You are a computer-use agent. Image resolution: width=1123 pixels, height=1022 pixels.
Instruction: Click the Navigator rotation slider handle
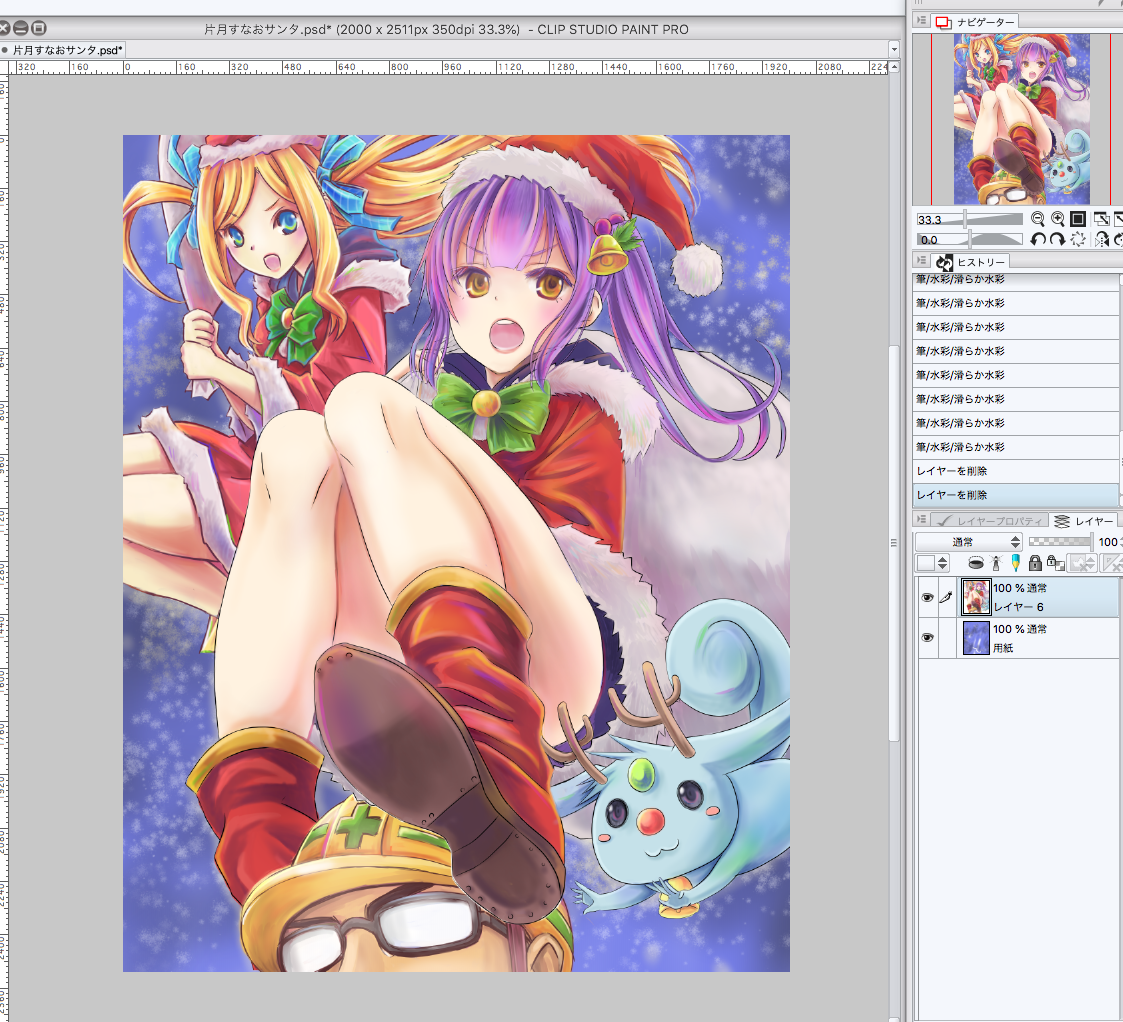(970, 239)
